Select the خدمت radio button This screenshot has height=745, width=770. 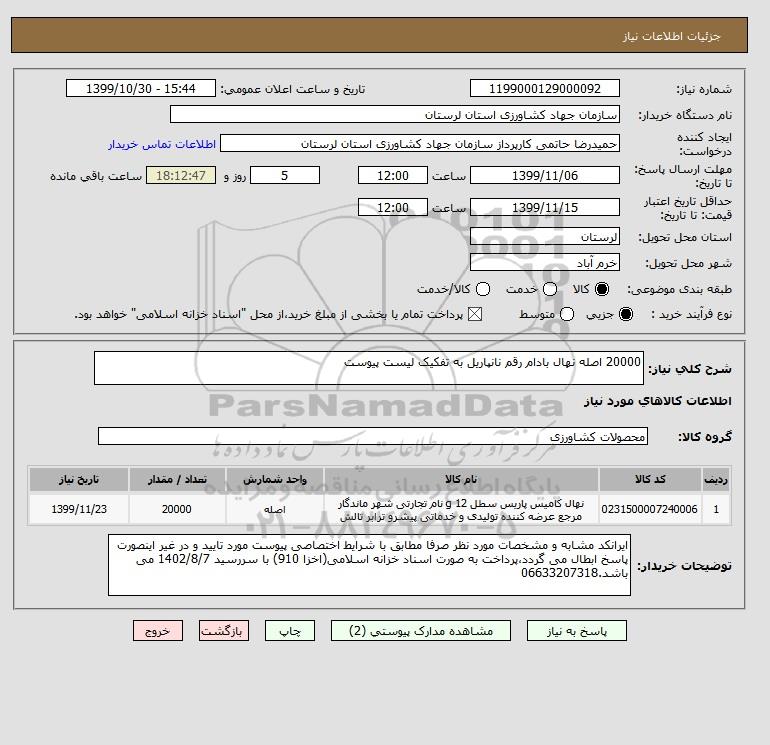(550, 290)
